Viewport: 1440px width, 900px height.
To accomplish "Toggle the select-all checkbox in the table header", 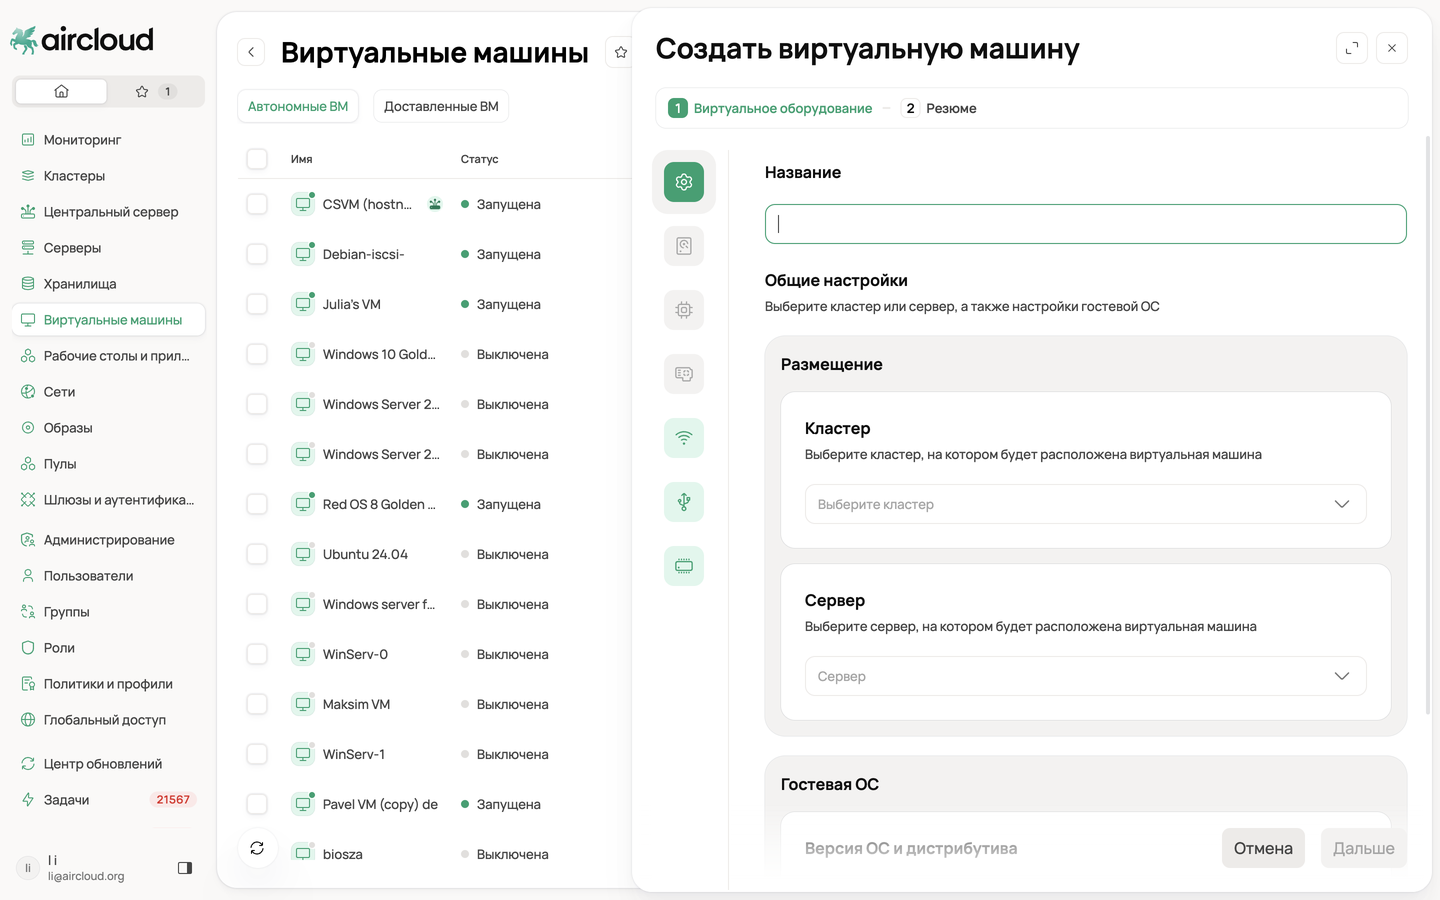I will (x=257, y=159).
